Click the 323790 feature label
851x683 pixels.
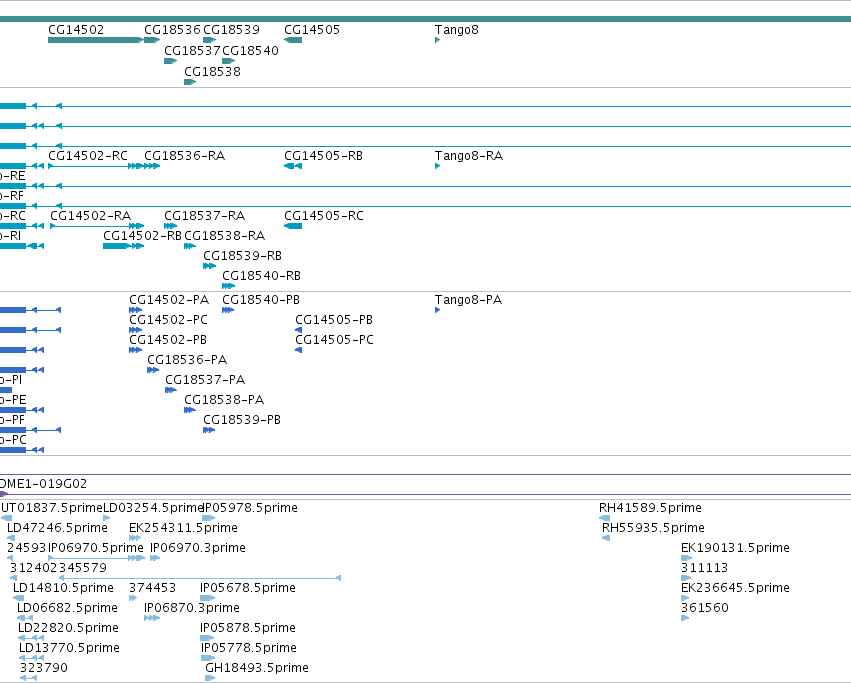pyautogui.click(x=44, y=668)
